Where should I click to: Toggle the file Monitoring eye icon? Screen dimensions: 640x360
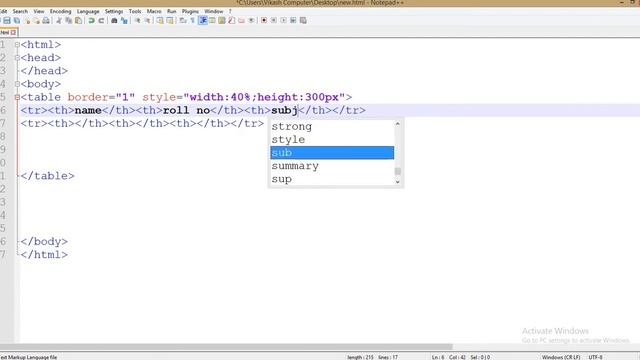(x=251, y=20)
